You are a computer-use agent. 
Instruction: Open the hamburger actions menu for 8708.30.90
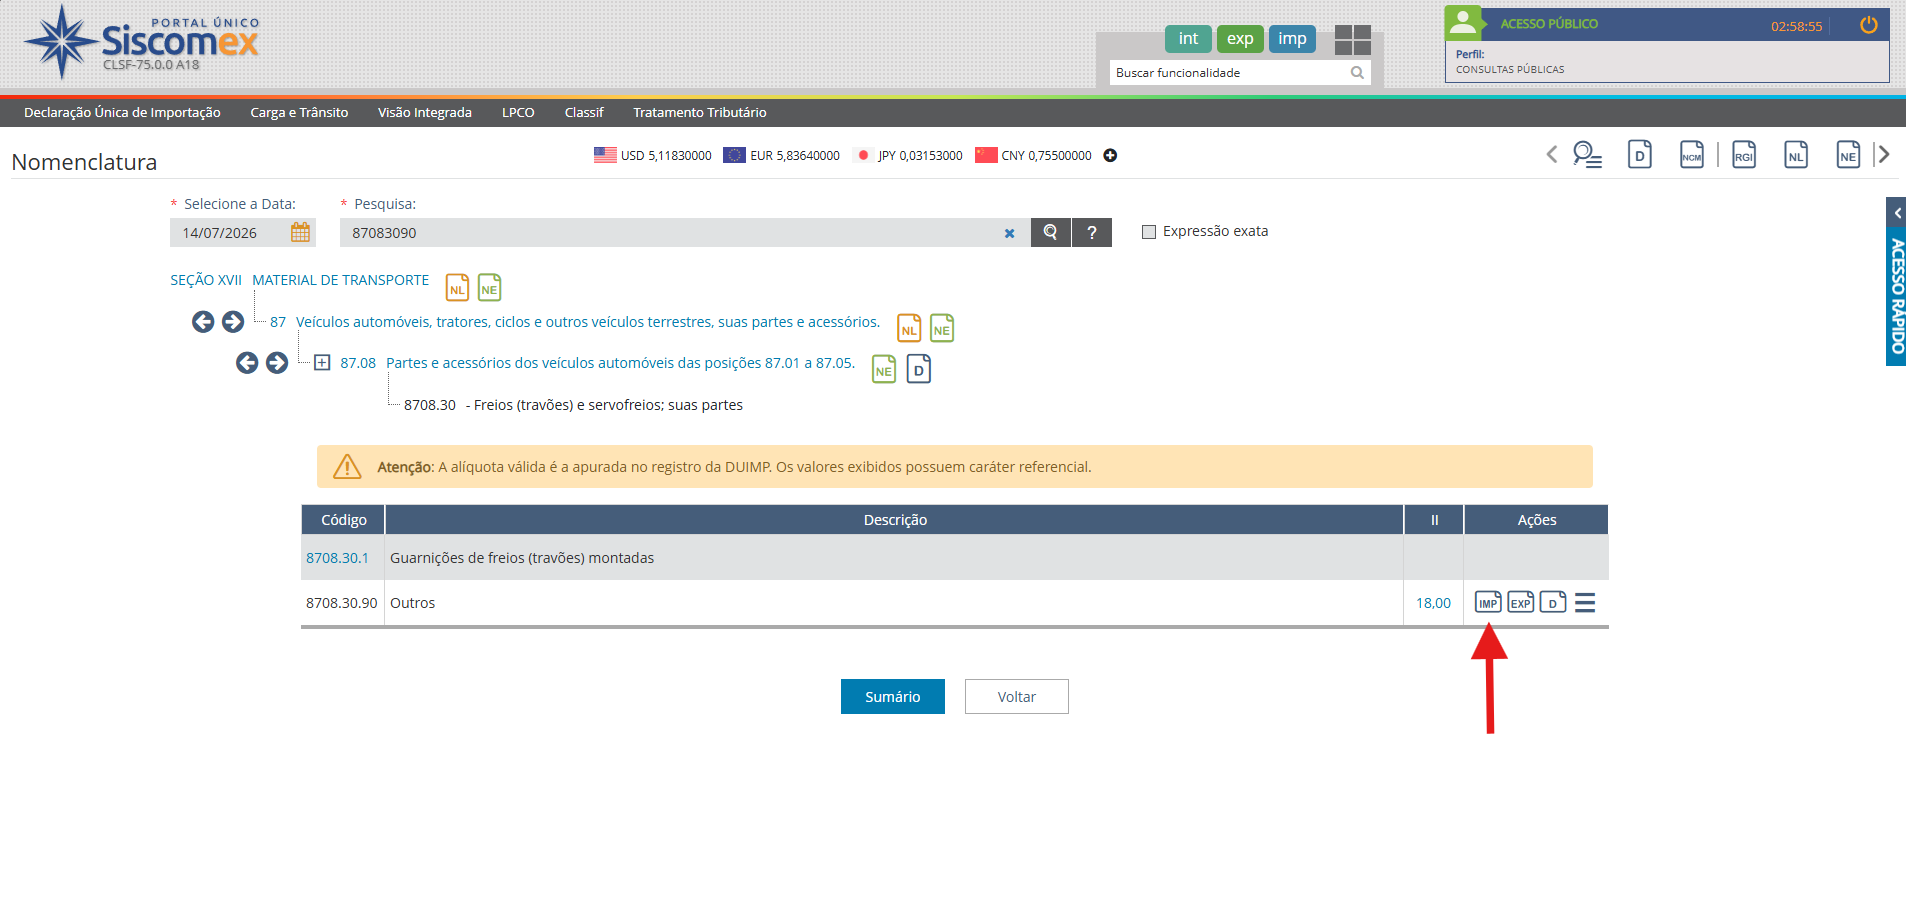click(1585, 603)
